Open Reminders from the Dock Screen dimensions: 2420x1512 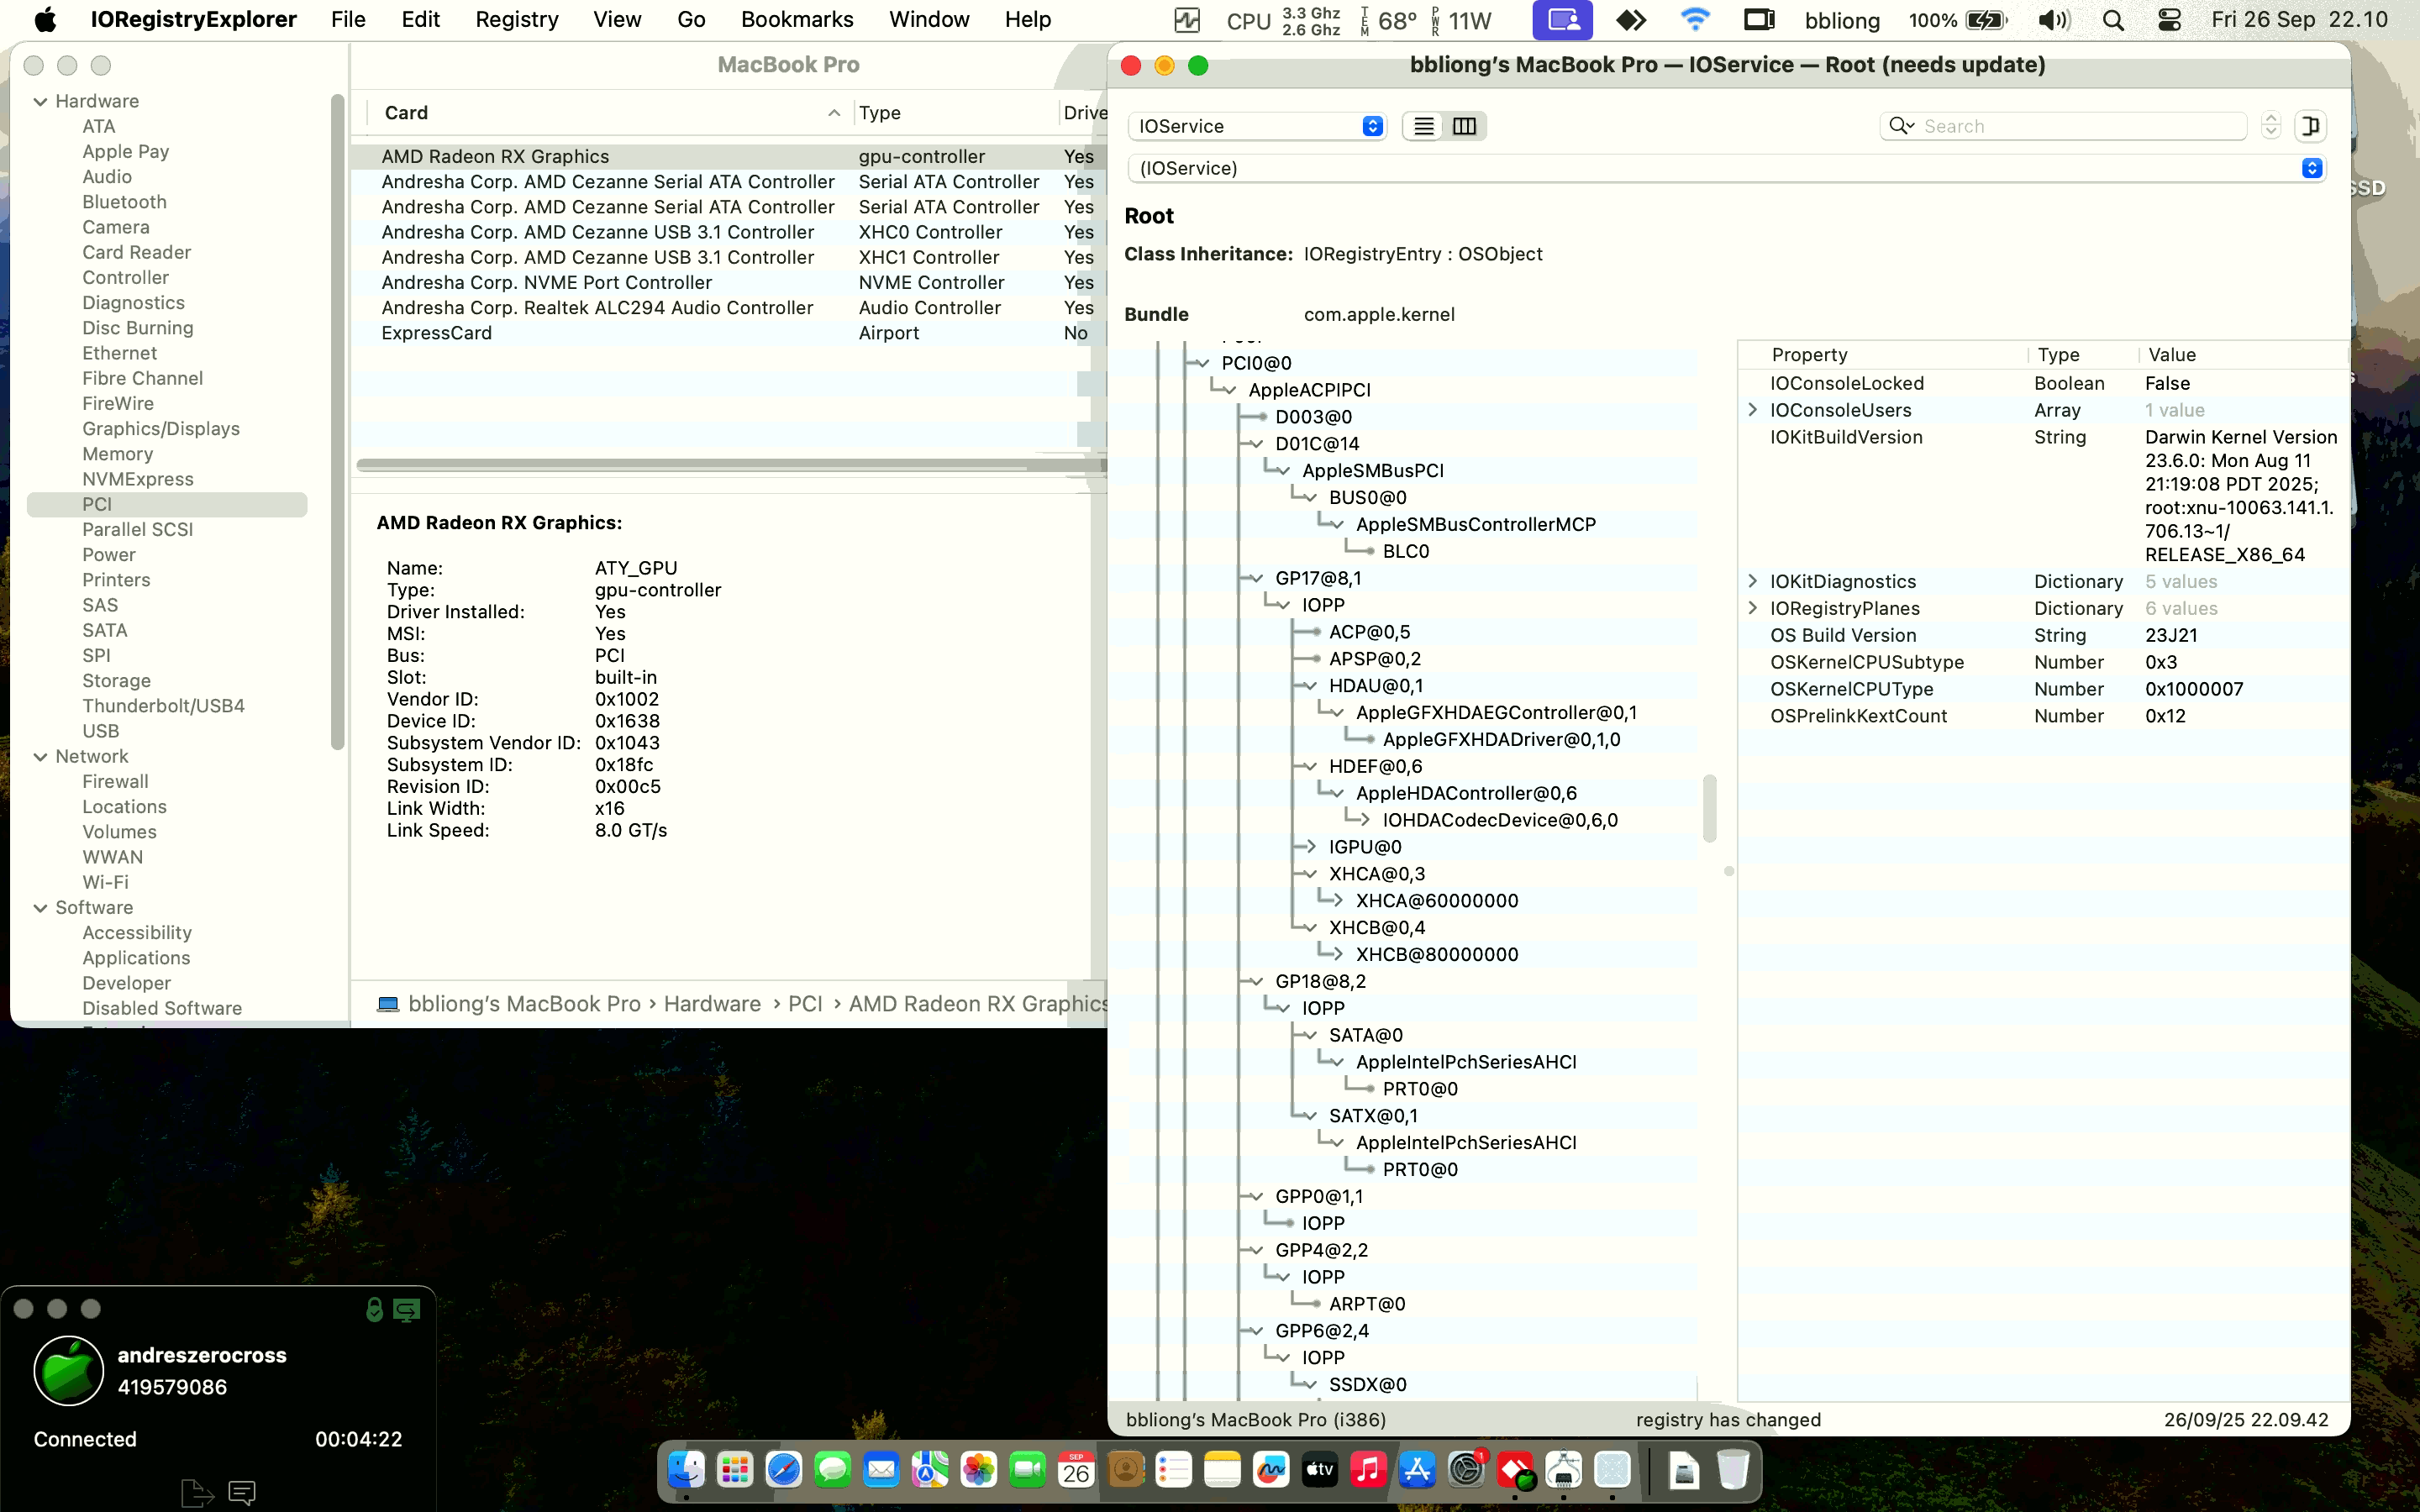tap(1173, 1470)
